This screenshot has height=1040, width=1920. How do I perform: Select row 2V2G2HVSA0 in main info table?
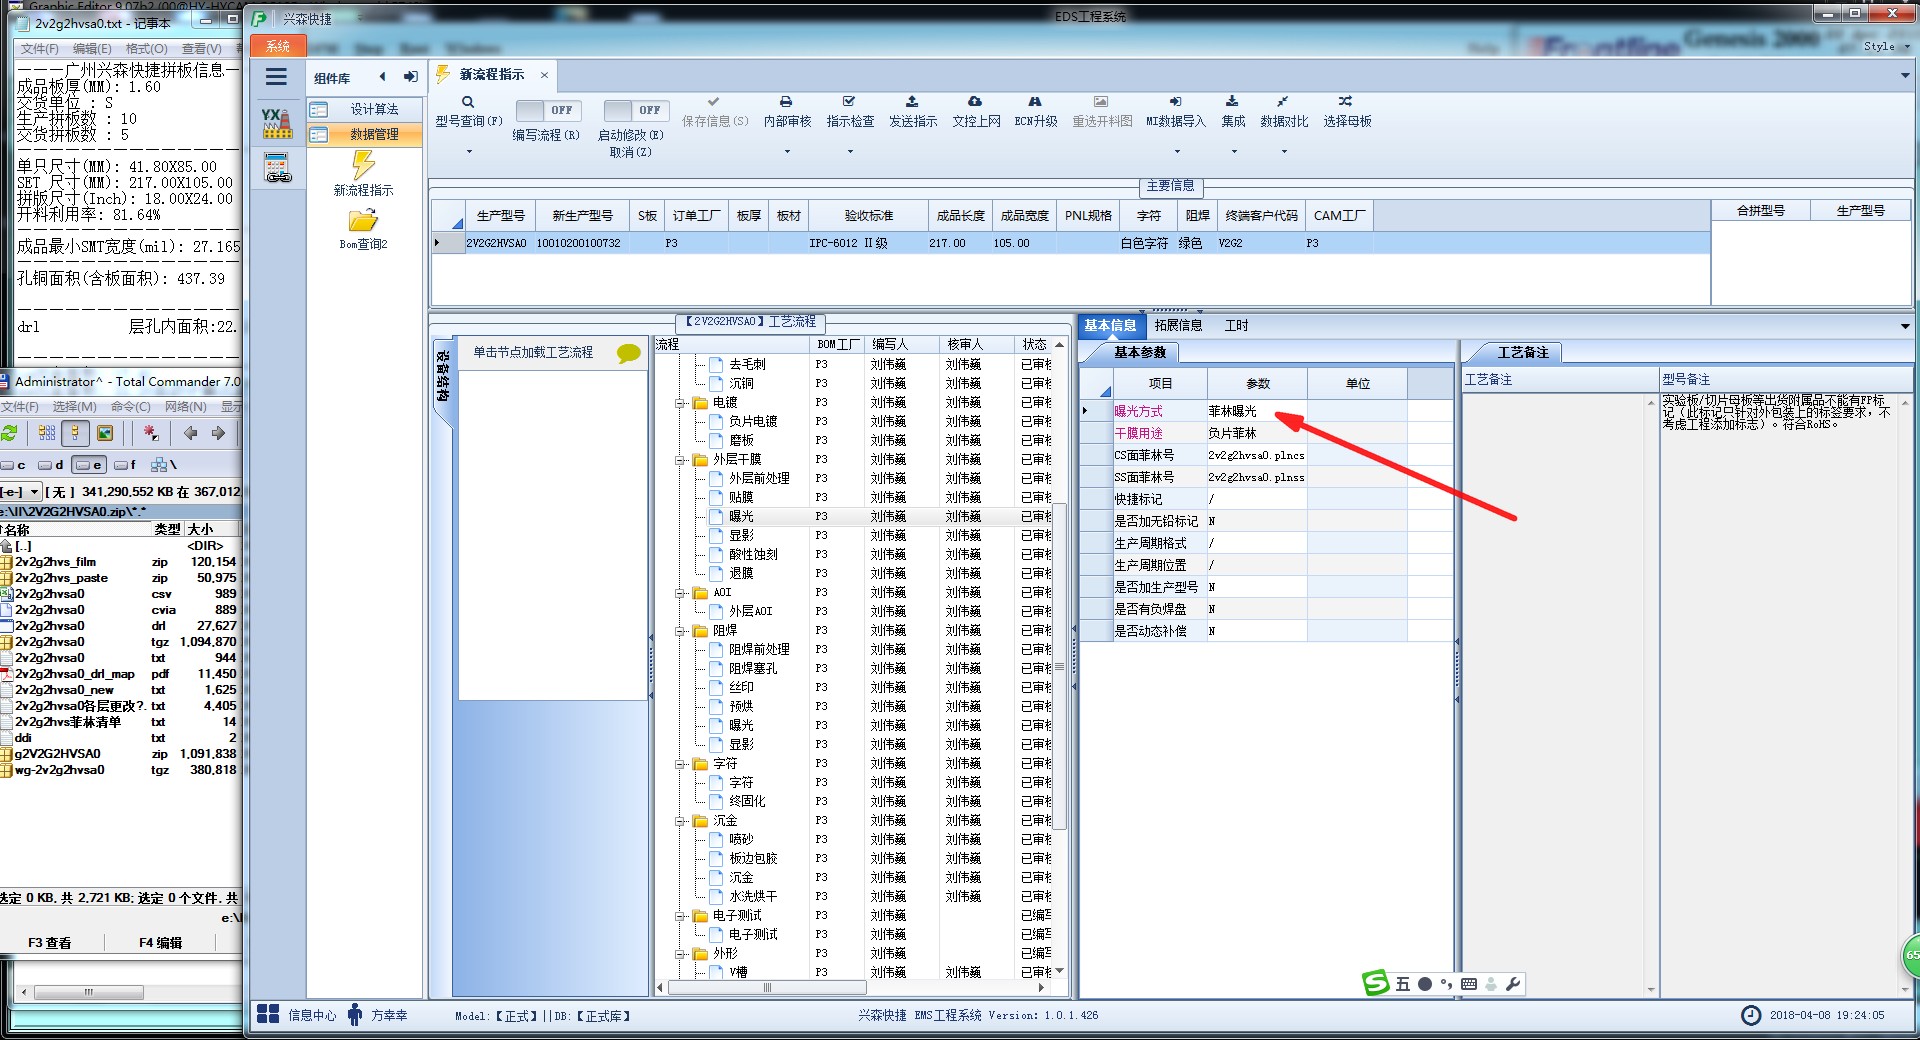pos(1070,243)
